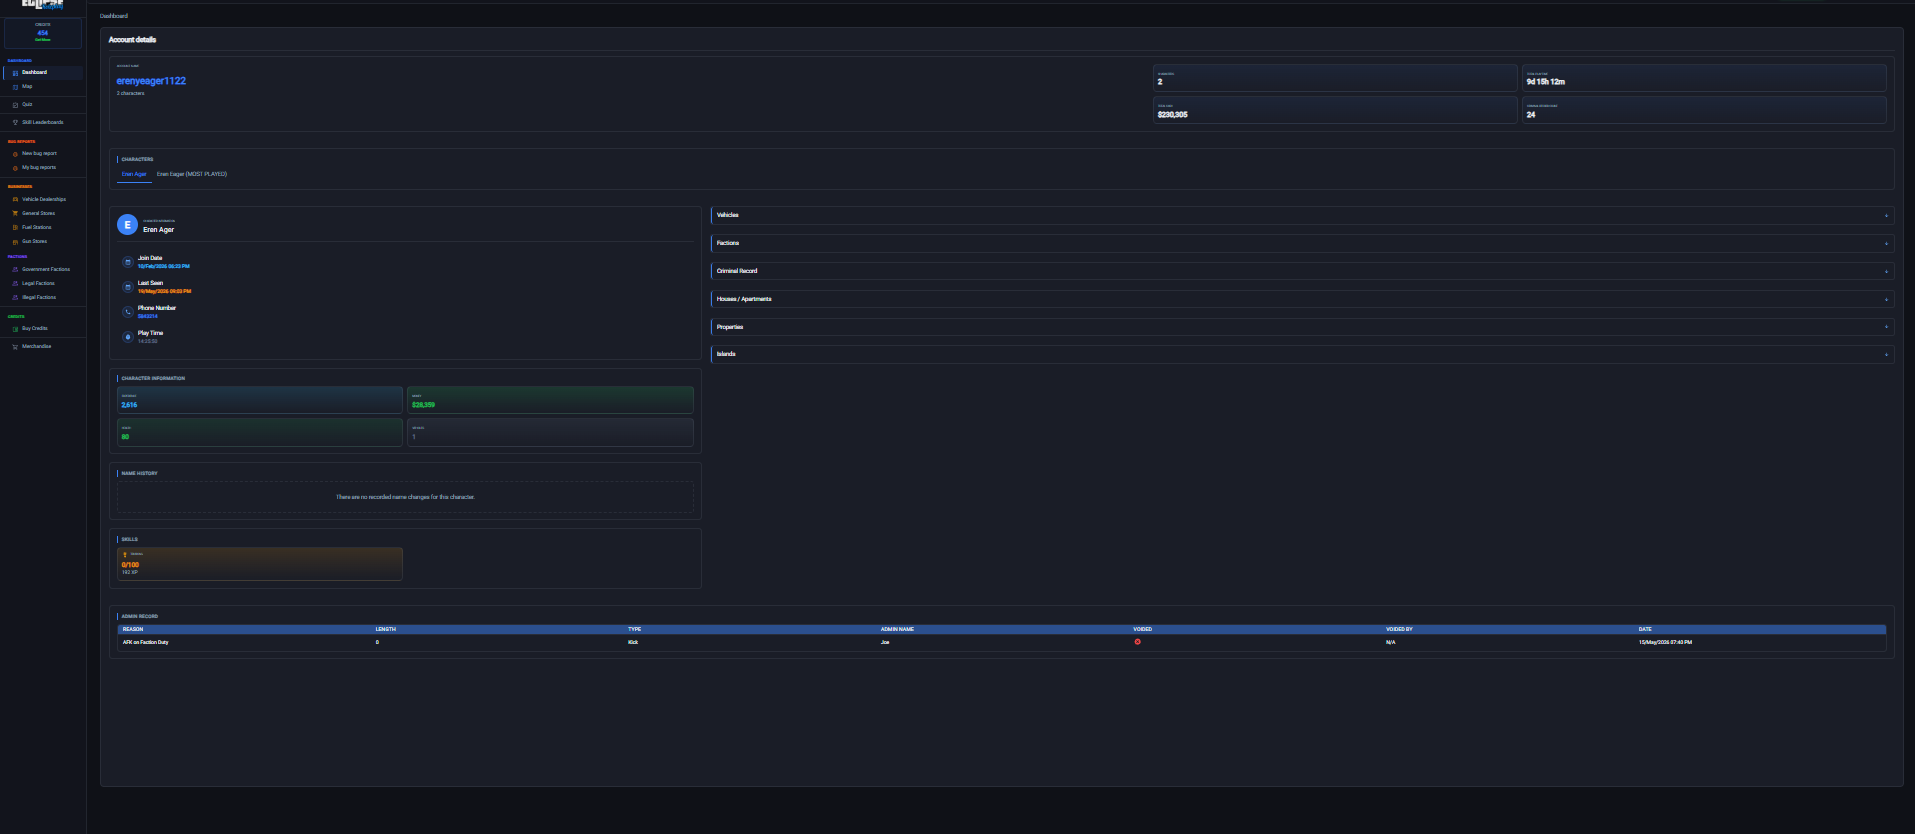Click the Quiz icon in sidebar
Screen dimensions: 1915x834
[x=15, y=105]
